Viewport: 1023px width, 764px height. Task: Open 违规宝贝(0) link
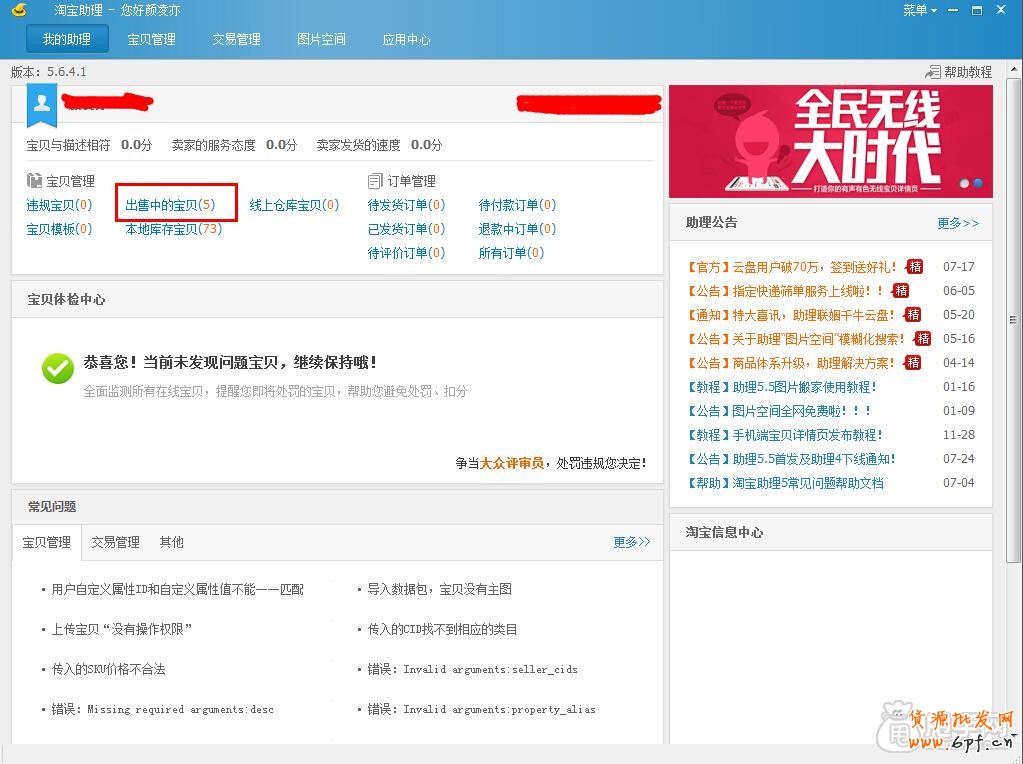coord(59,206)
